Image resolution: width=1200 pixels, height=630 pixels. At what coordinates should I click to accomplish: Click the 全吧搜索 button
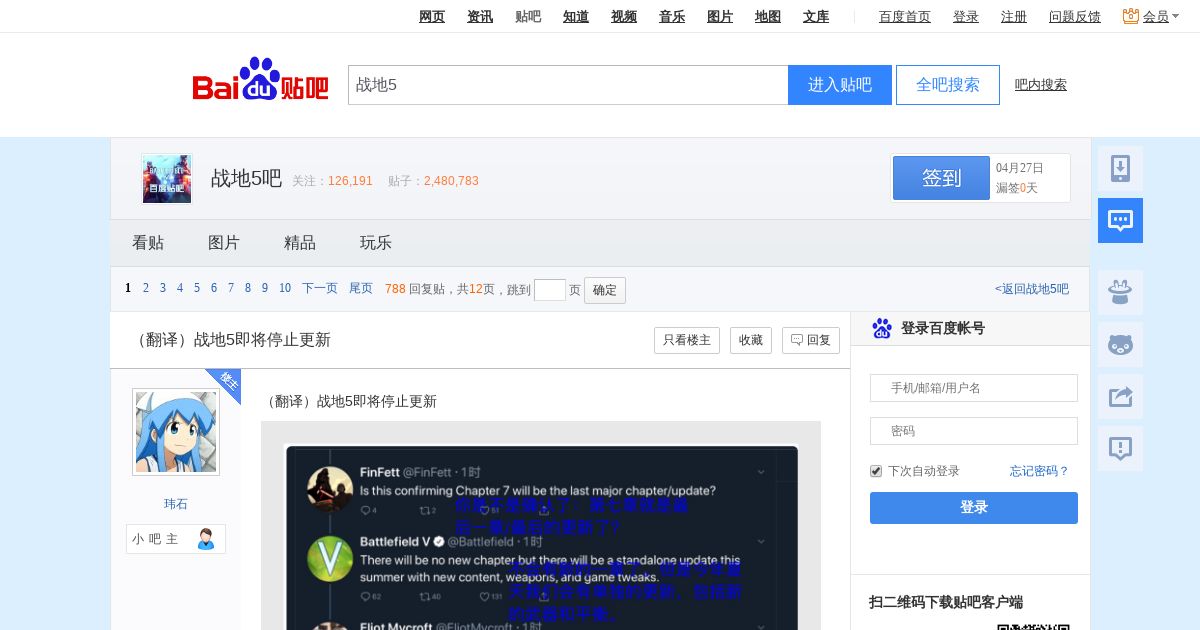click(948, 85)
